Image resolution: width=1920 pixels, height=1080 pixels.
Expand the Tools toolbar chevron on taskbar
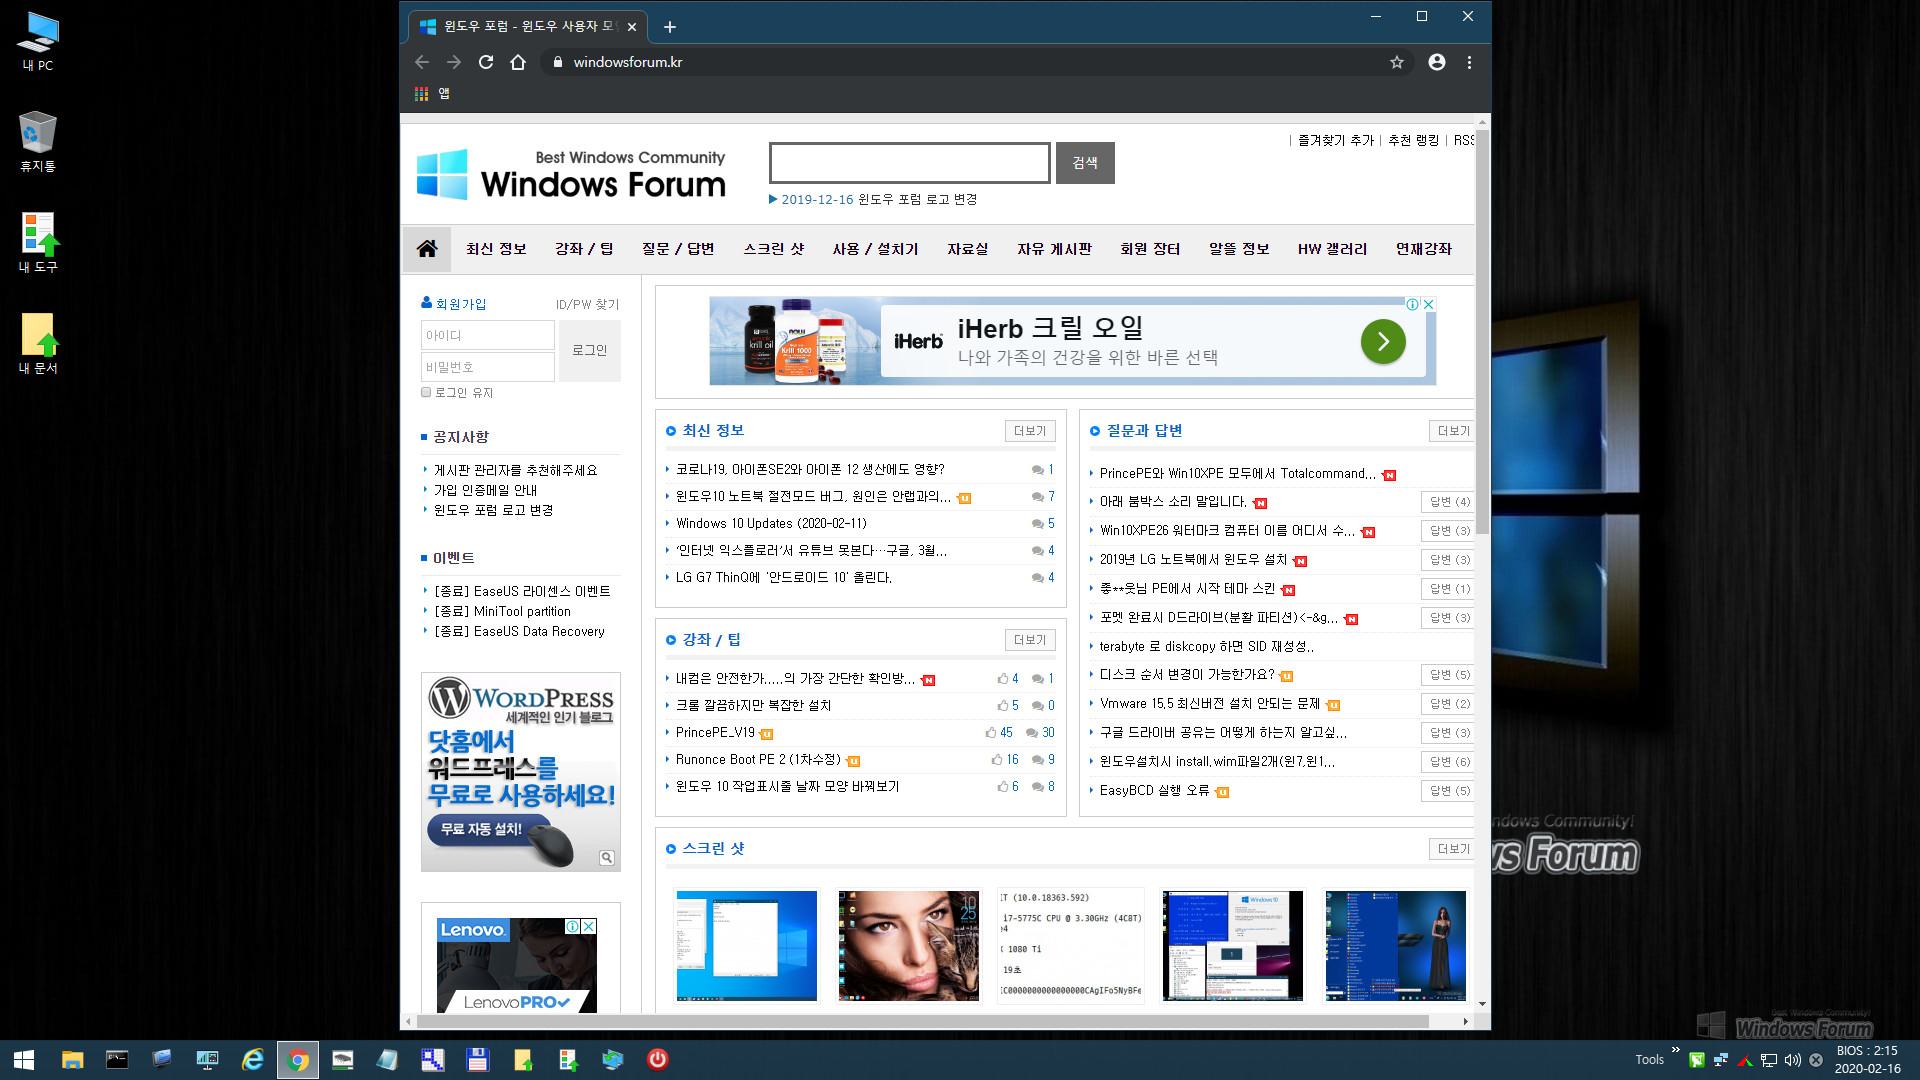[1675, 1051]
